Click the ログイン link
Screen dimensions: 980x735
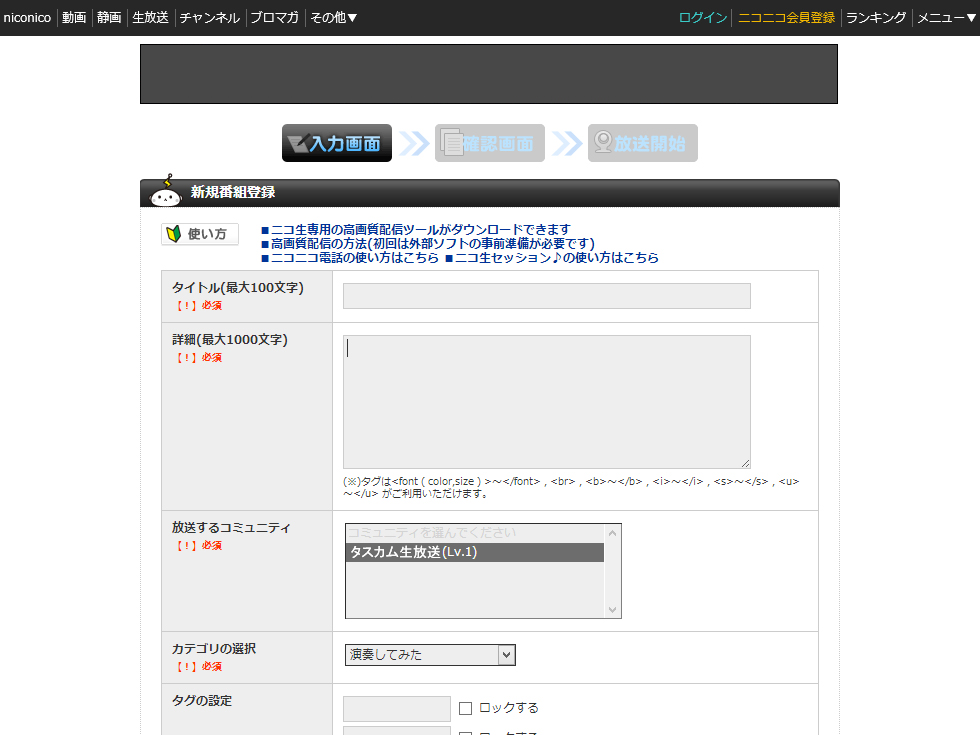point(703,18)
